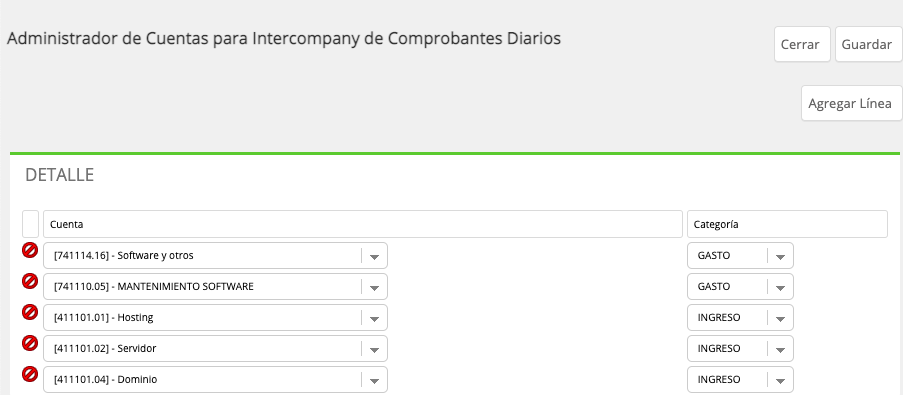
Task: Open the Dominio account dropdown arrow
Action: pos(374,380)
